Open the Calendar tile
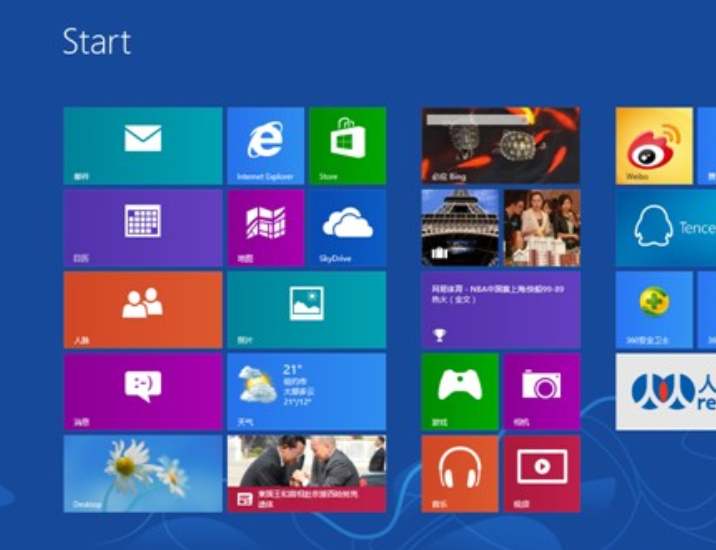Image resolution: width=716 pixels, height=550 pixels. point(143,228)
